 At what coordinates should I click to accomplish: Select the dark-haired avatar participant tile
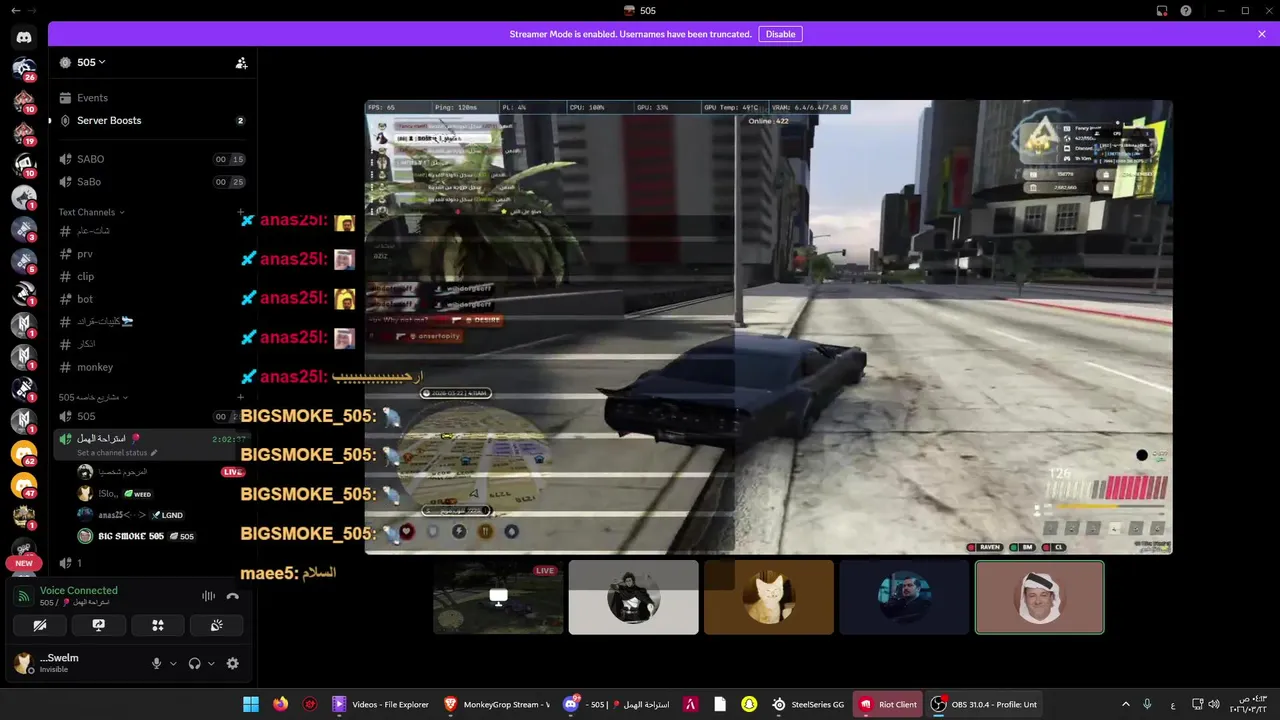[x=633, y=597]
